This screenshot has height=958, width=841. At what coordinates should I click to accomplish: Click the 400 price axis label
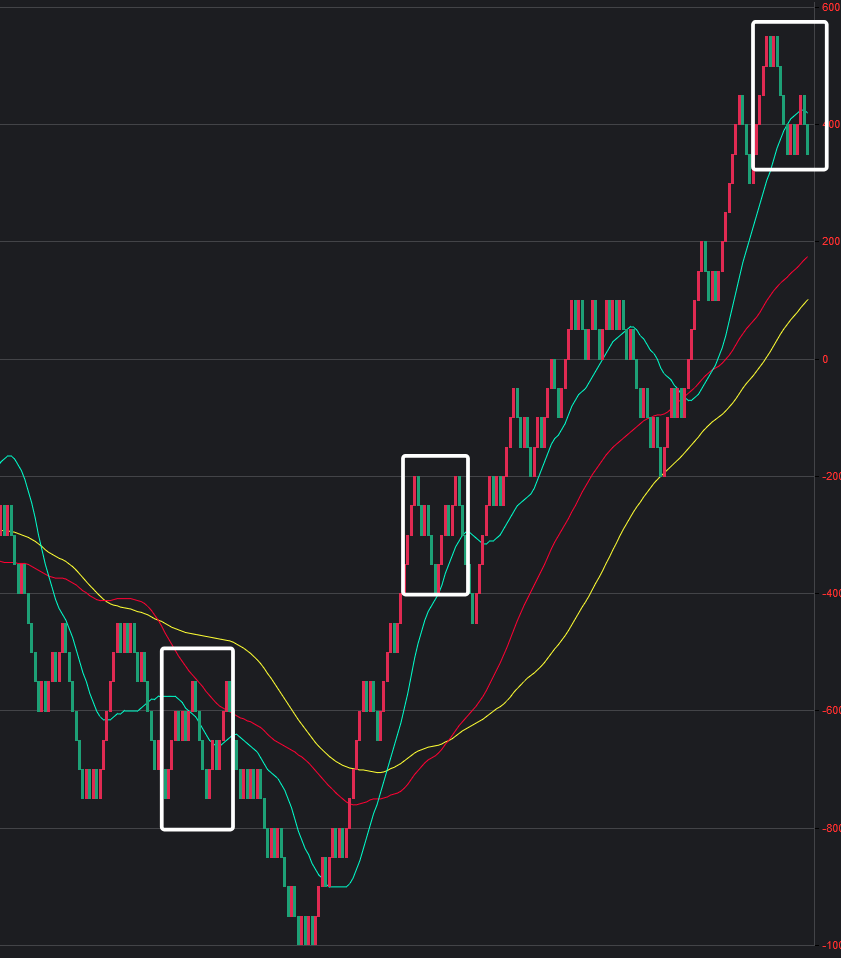tap(831, 125)
